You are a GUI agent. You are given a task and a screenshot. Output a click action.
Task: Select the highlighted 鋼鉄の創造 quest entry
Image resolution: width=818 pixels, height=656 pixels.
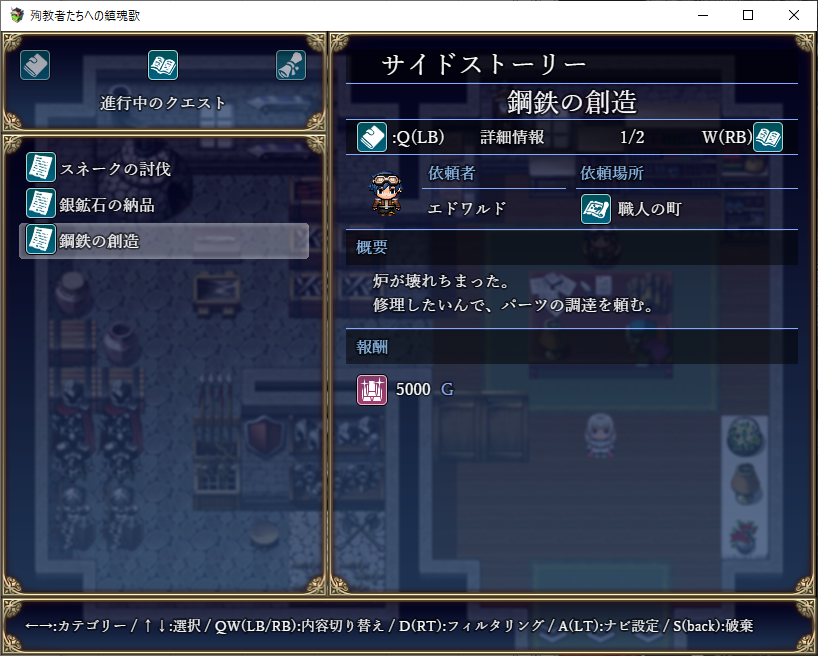coord(164,241)
